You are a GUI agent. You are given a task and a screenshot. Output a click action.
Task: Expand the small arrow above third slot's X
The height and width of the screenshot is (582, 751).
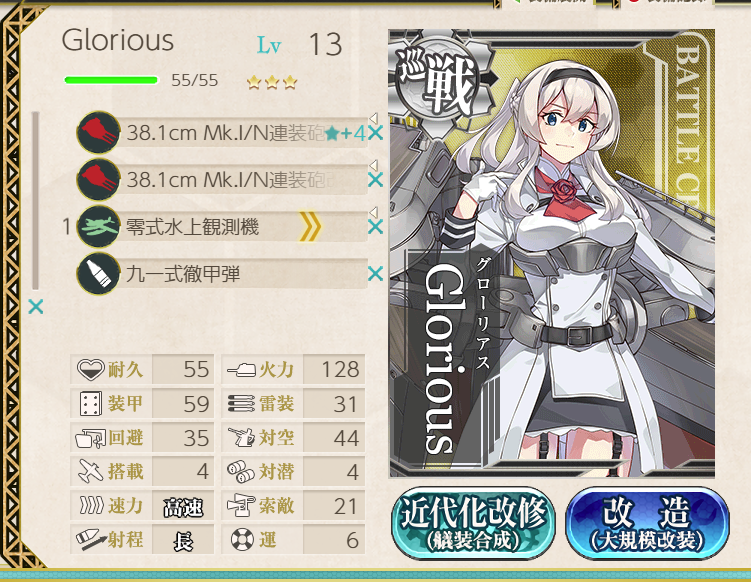coord(374,212)
